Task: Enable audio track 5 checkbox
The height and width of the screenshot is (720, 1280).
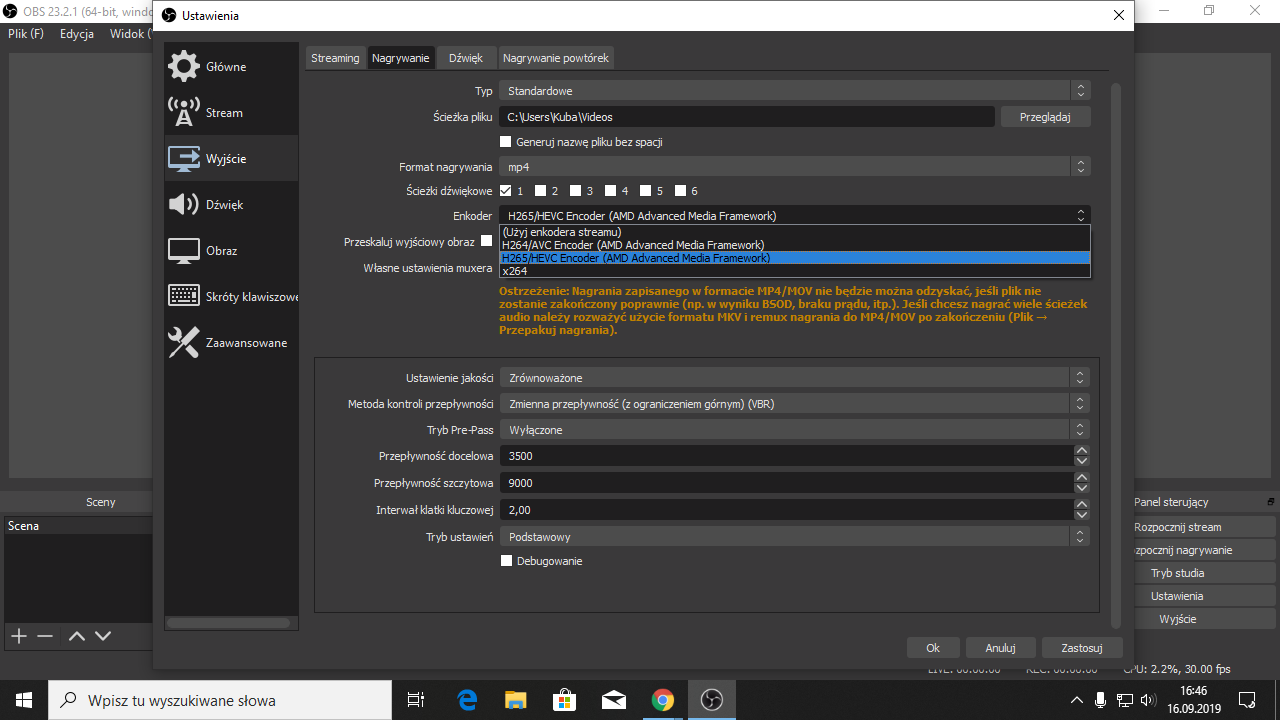Action: [x=646, y=191]
